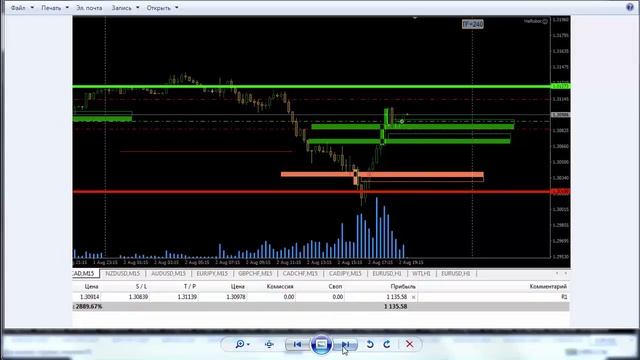Image resolution: width=640 pixels, height=360 pixels.
Task: Click the open price value 1.30914
Action: click(x=89, y=297)
